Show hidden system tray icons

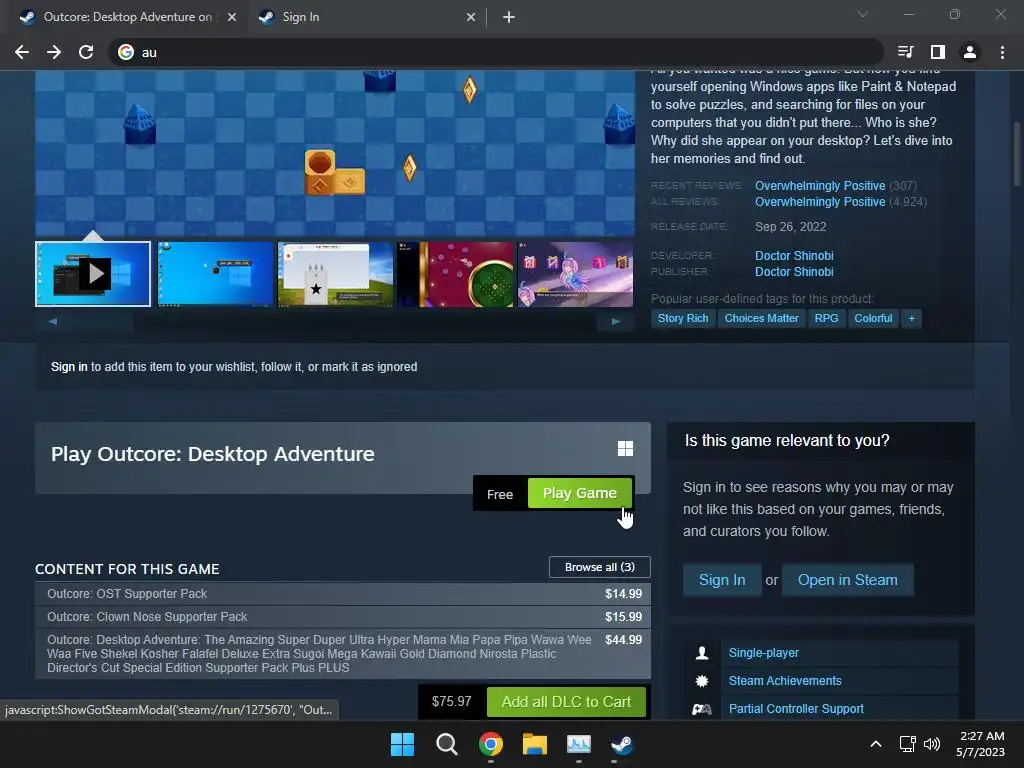(x=876, y=744)
